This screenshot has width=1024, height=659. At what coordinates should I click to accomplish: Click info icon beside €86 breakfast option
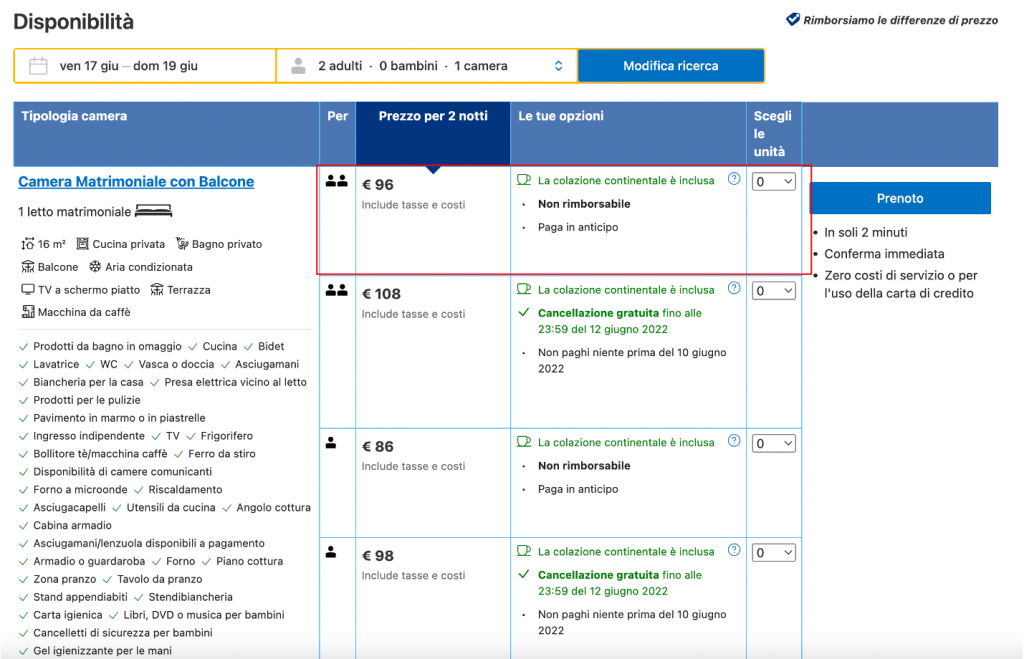(x=734, y=441)
